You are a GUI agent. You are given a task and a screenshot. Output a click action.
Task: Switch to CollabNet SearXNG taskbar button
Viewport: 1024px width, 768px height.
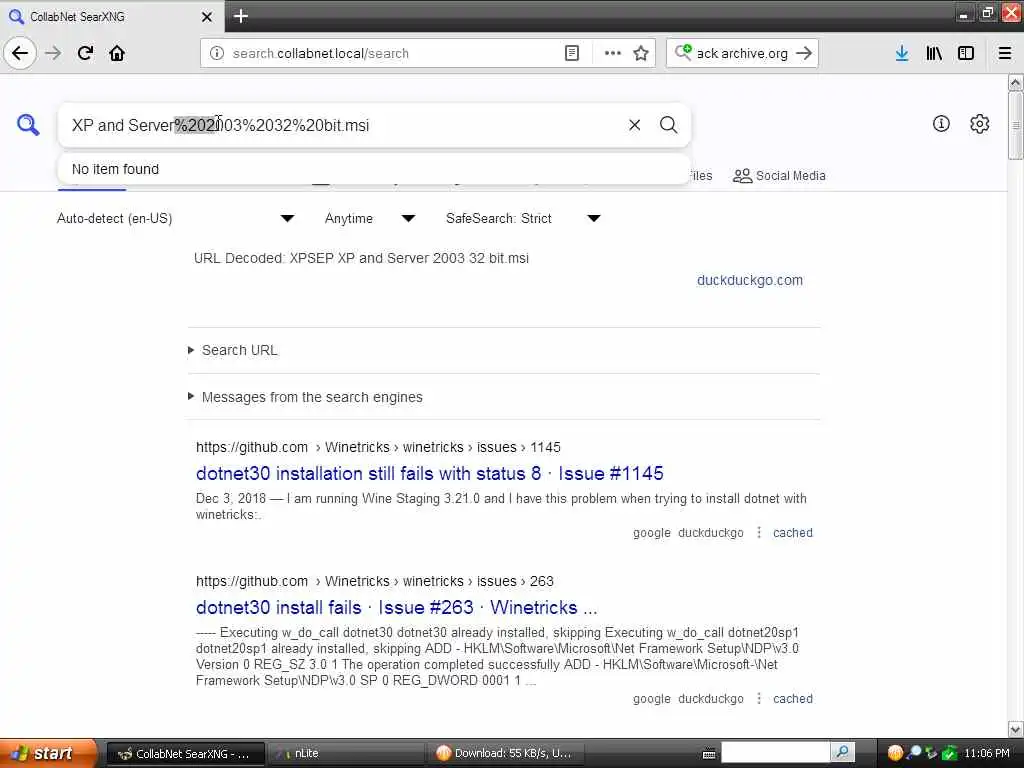point(185,754)
